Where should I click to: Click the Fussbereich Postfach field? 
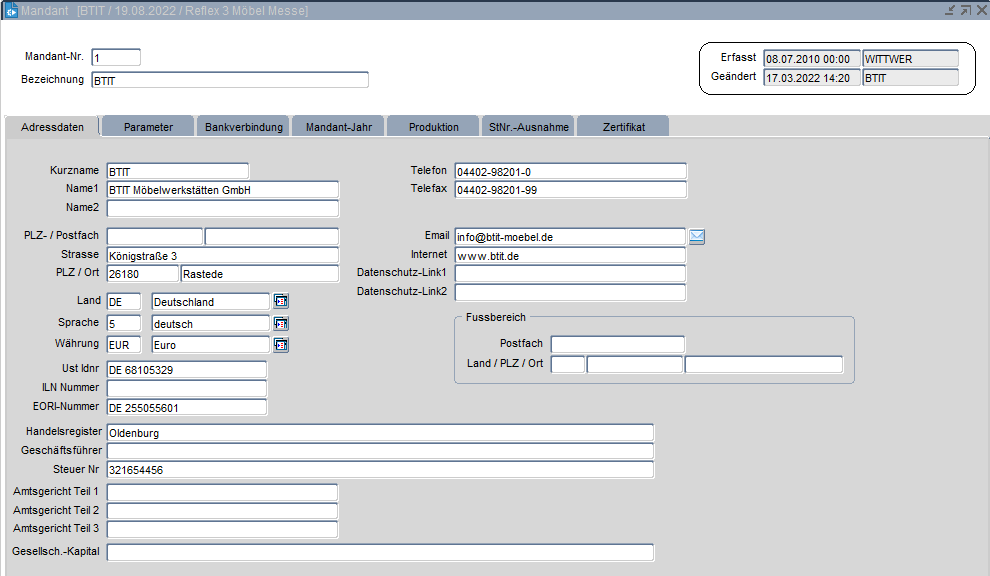point(617,345)
